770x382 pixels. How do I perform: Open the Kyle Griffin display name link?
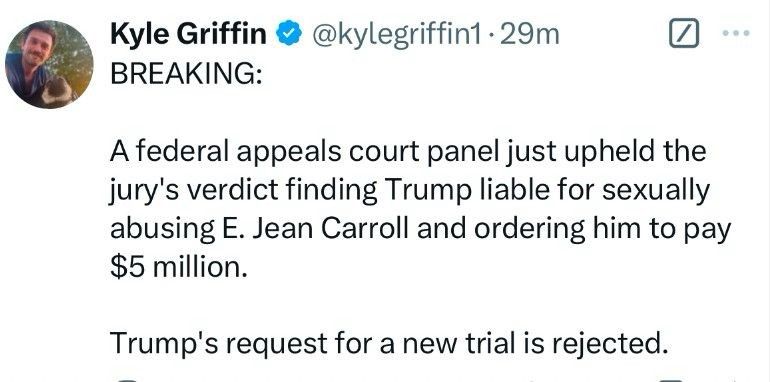(189, 34)
